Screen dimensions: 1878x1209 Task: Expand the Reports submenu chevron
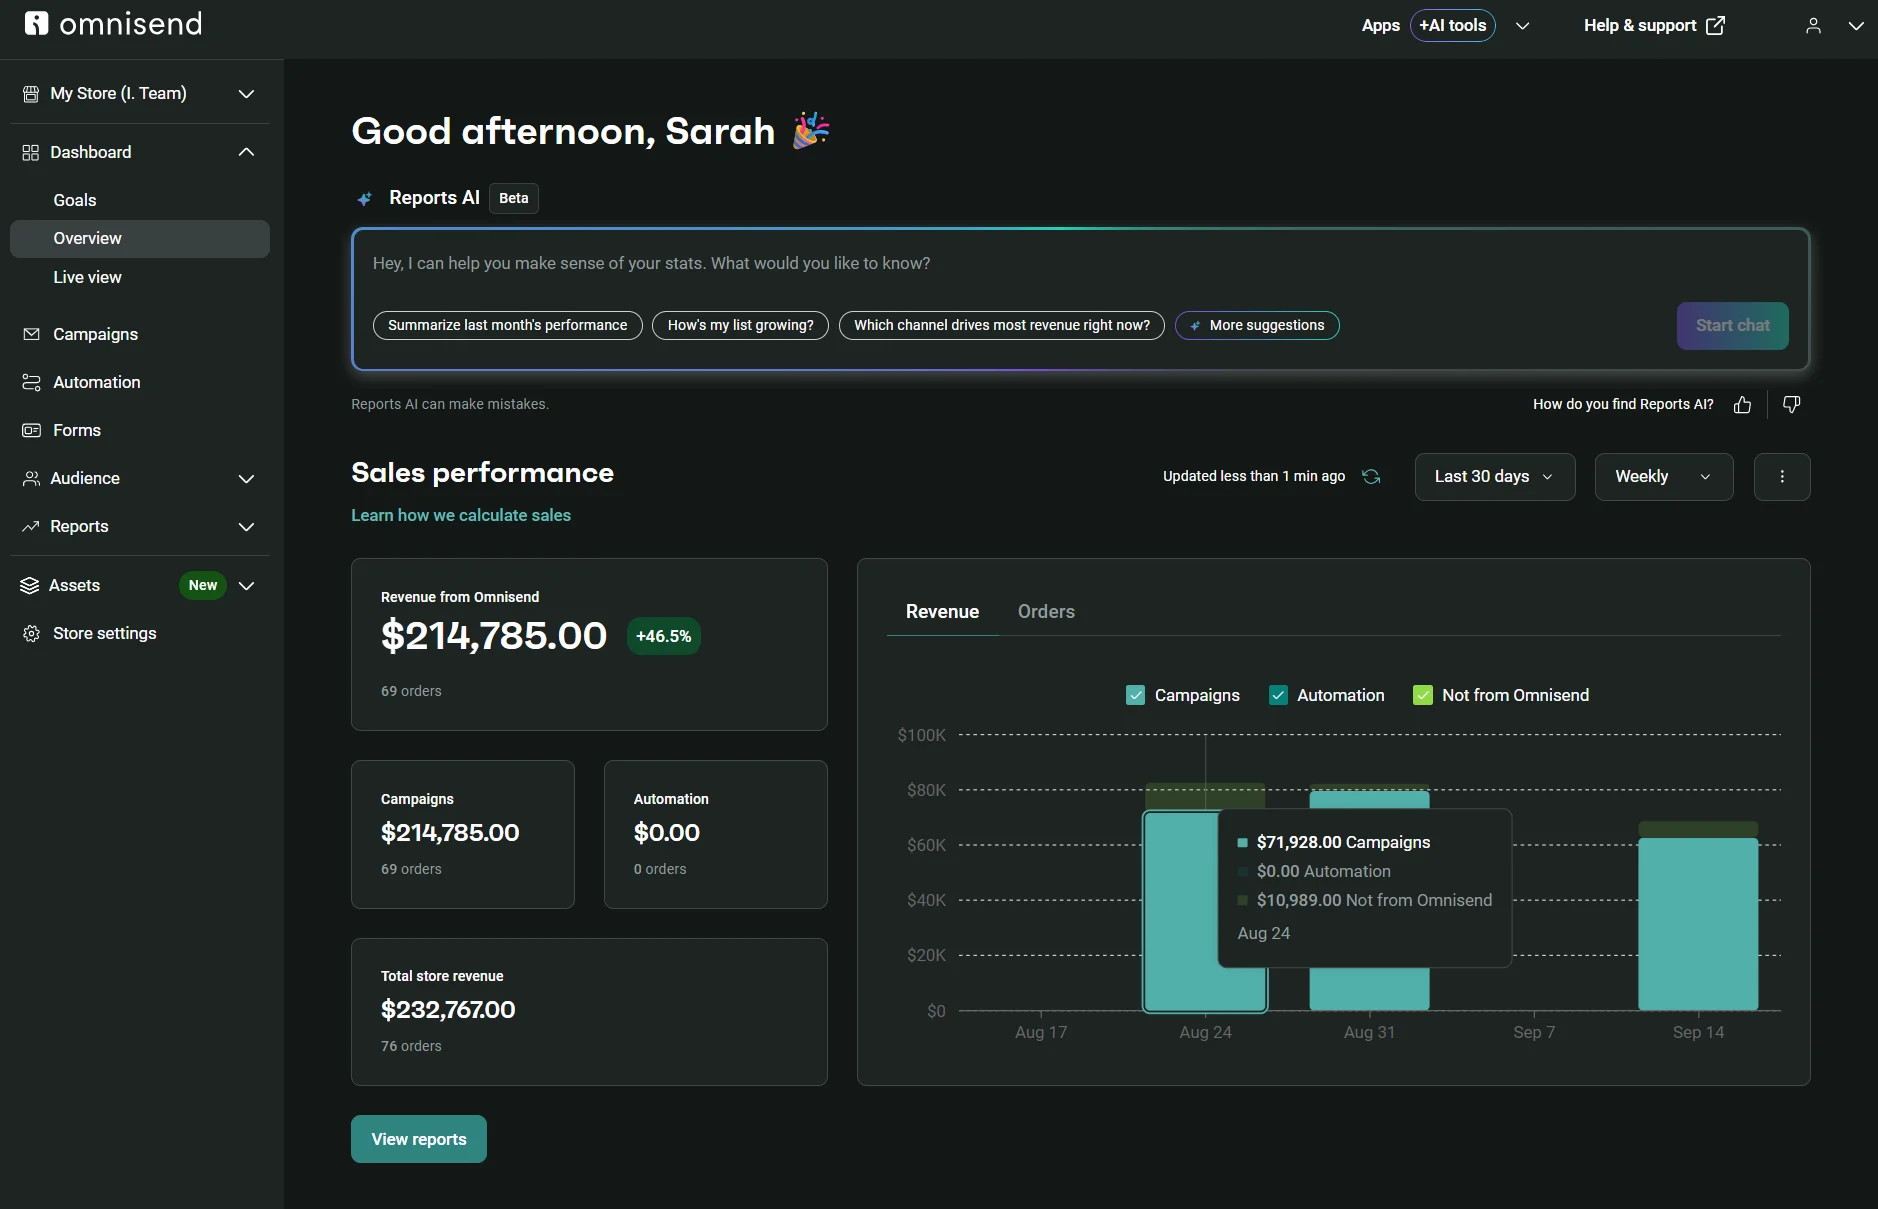tap(246, 527)
